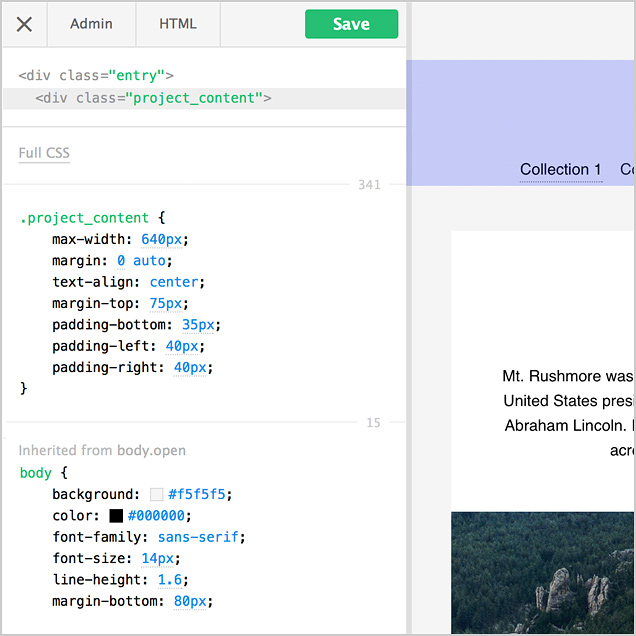Open the HTML tab
636x636 pixels.
pyautogui.click(x=178, y=24)
